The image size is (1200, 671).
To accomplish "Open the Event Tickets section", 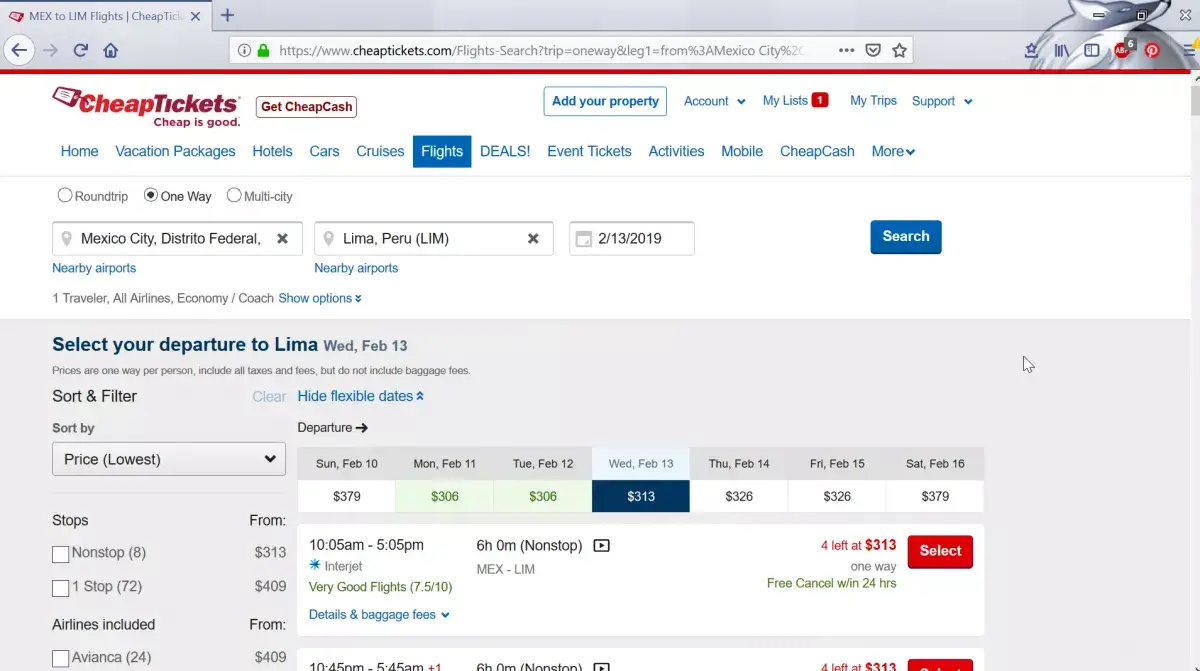I will [589, 151].
